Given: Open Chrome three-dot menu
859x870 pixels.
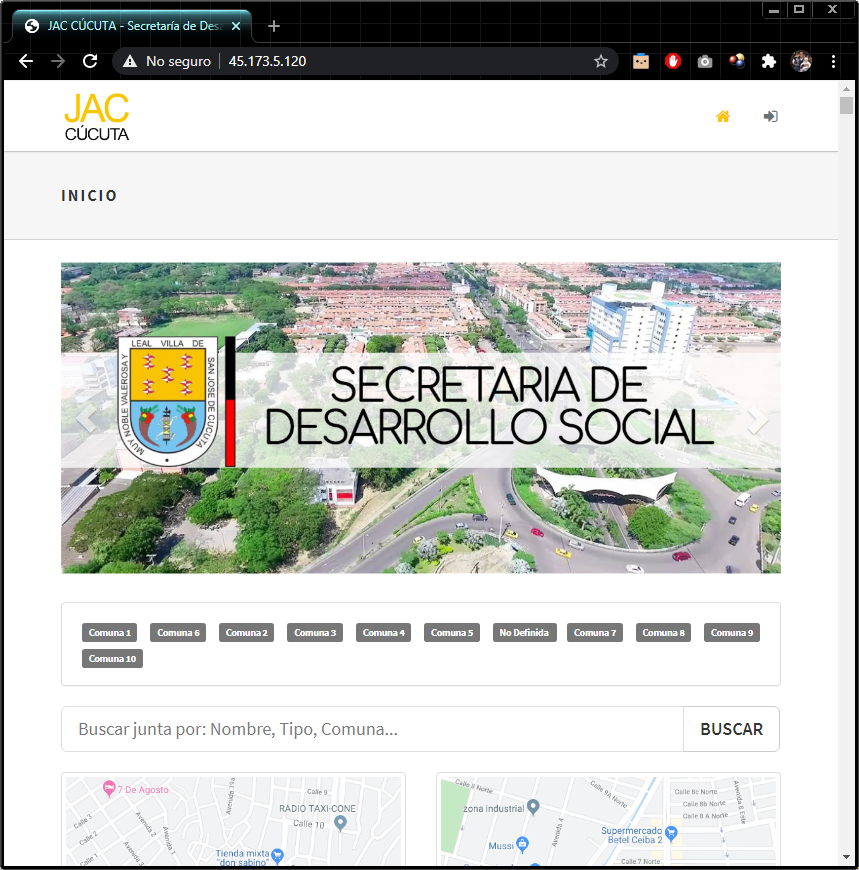Looking at the screenshot, I should (834, 61).
